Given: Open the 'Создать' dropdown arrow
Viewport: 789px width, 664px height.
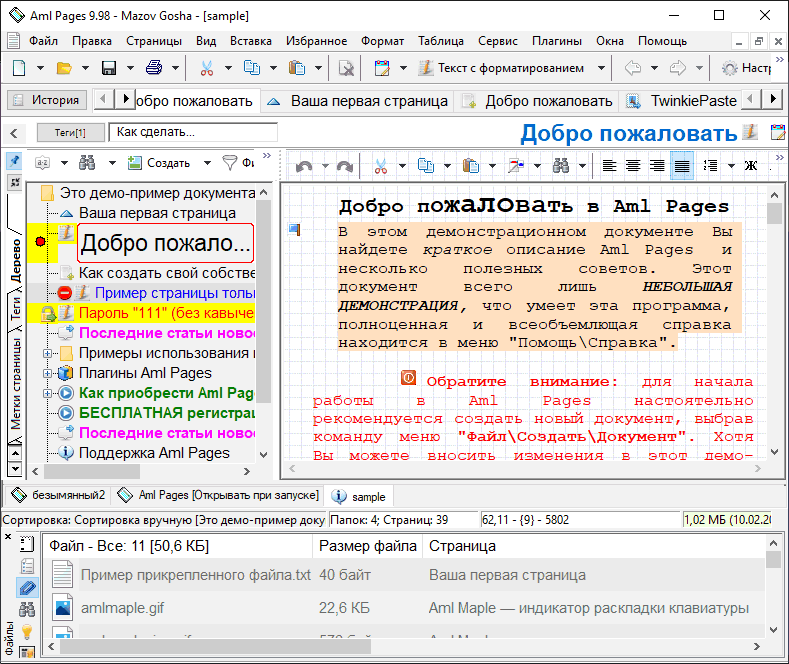Looking at the screenshot, I should pyautogui.click(x=207, y=162).
